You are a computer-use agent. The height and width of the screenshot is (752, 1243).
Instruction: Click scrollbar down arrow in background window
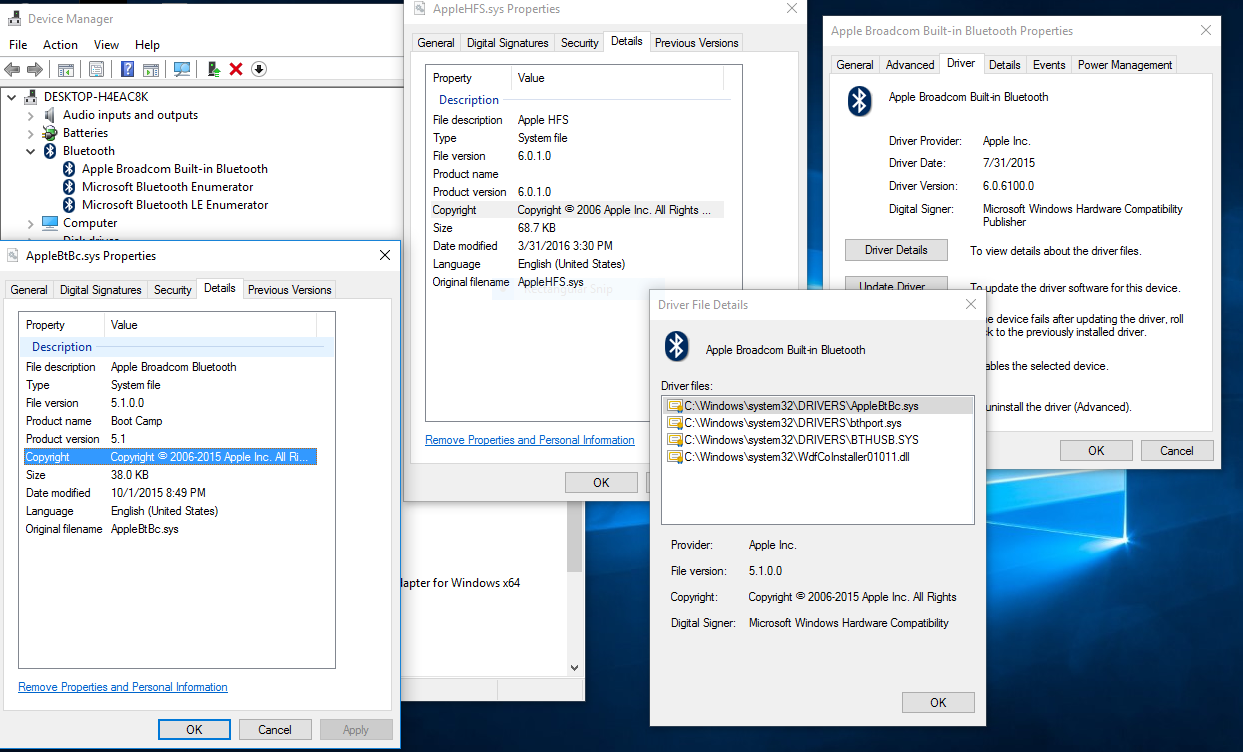[574, 667]
